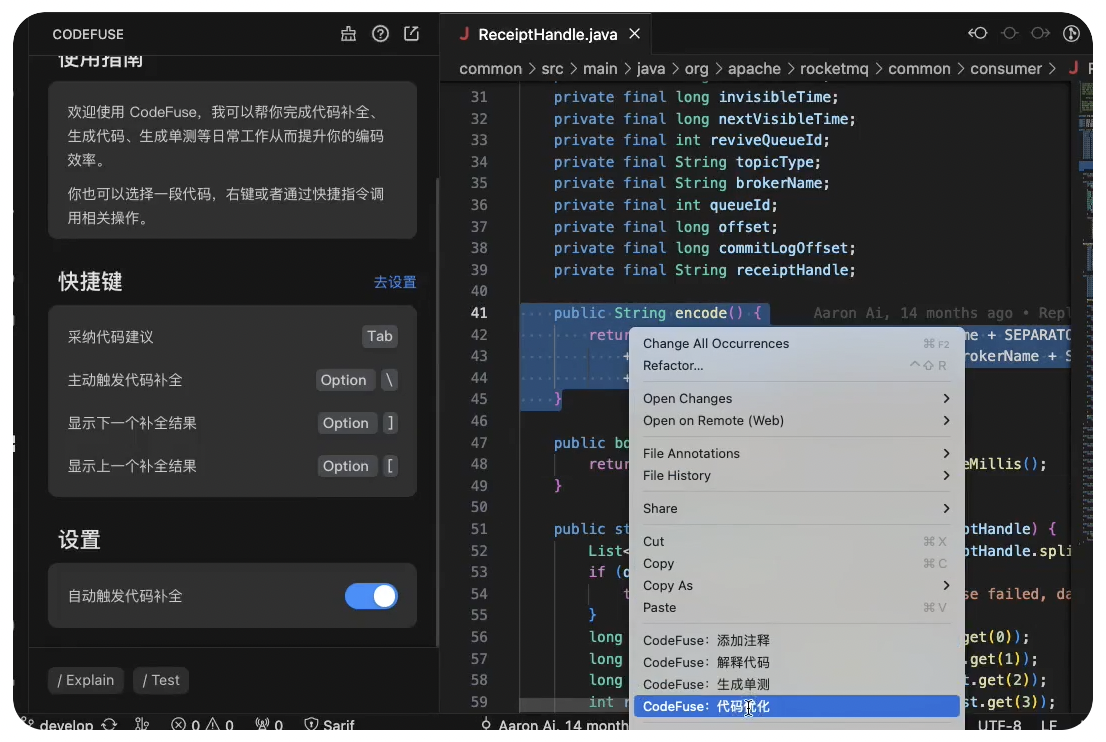1106x742 pixels.
Task: Choose Refactor... in the context menu
Action: coord(796,365)
